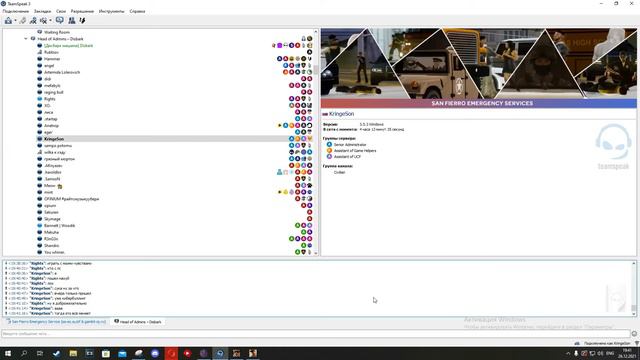Open Steam from the taskbar

click(56, 353)
